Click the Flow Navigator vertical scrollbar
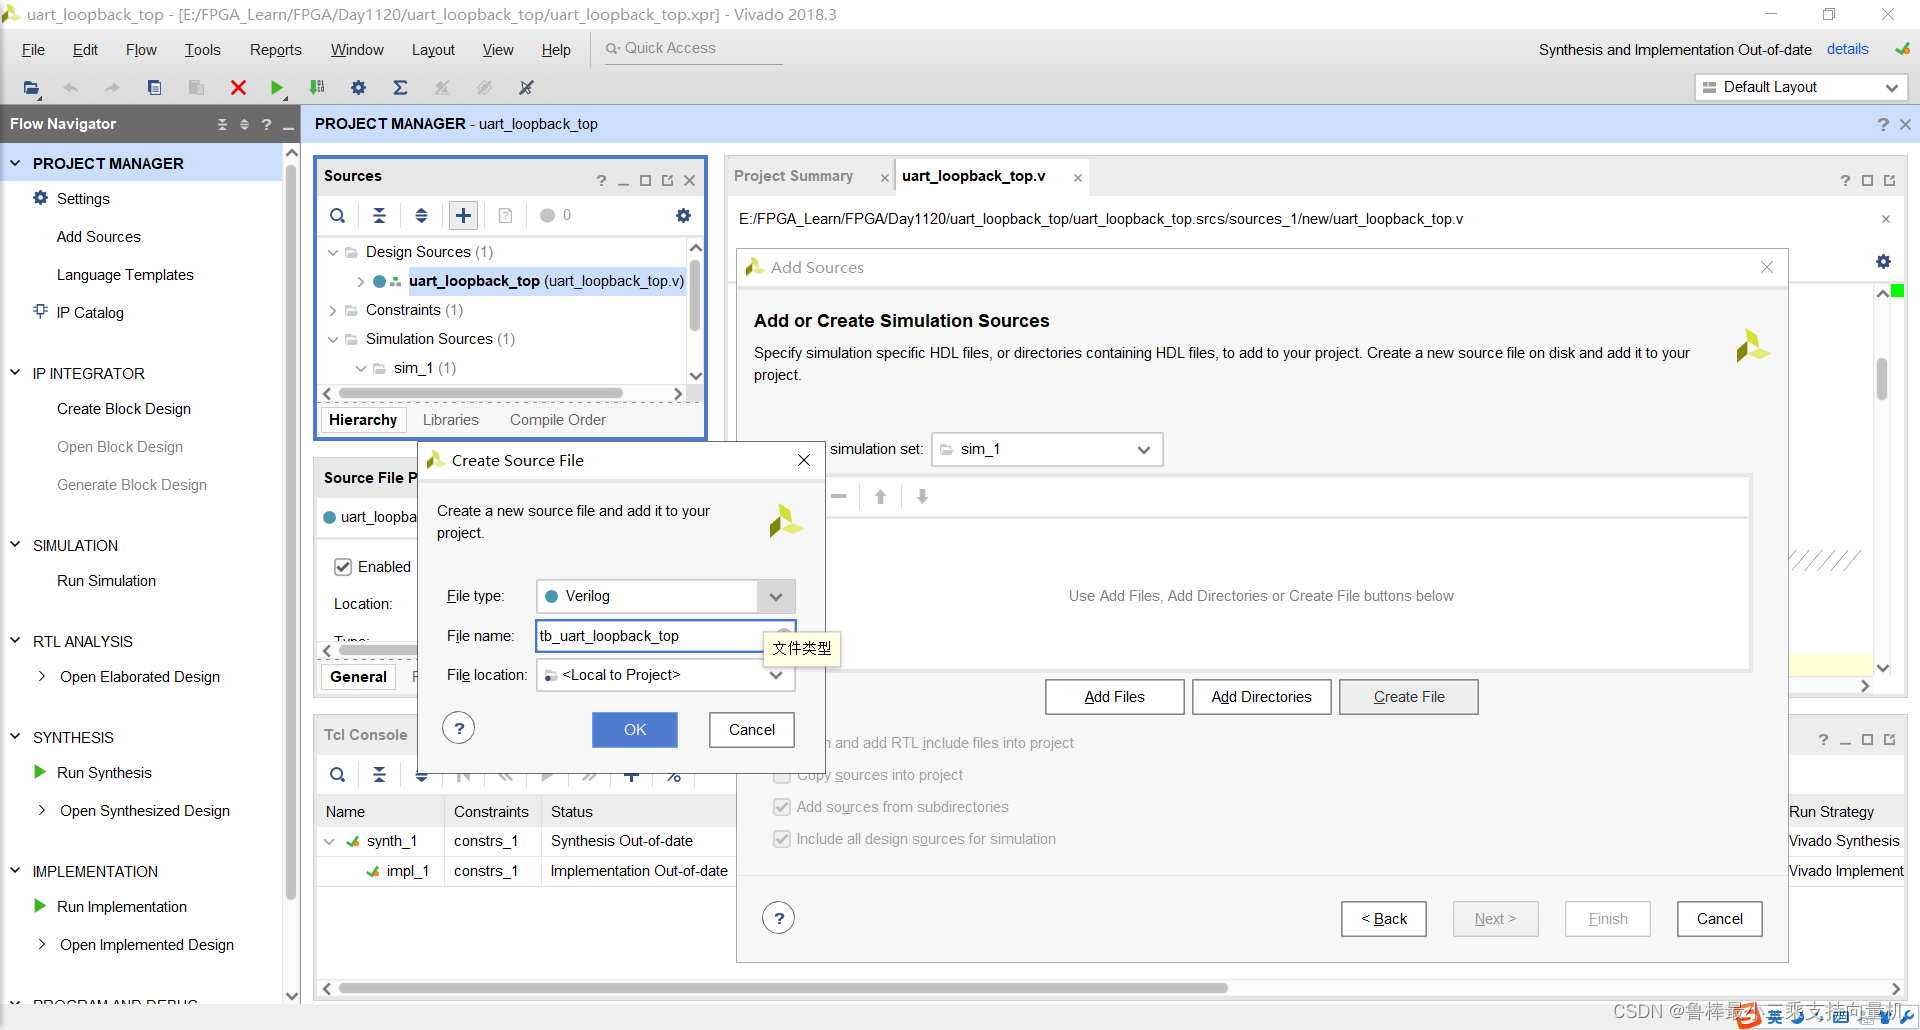 pos(291,530)
